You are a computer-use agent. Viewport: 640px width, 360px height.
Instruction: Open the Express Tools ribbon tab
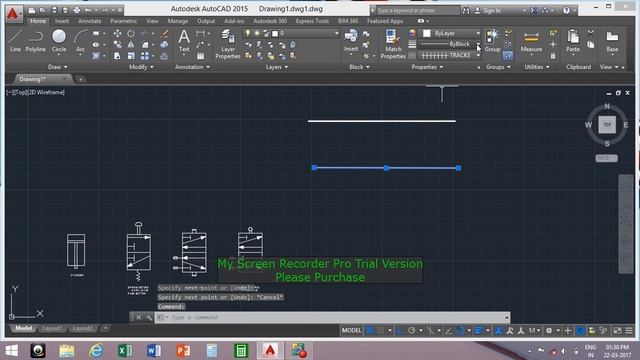point(312,21)
